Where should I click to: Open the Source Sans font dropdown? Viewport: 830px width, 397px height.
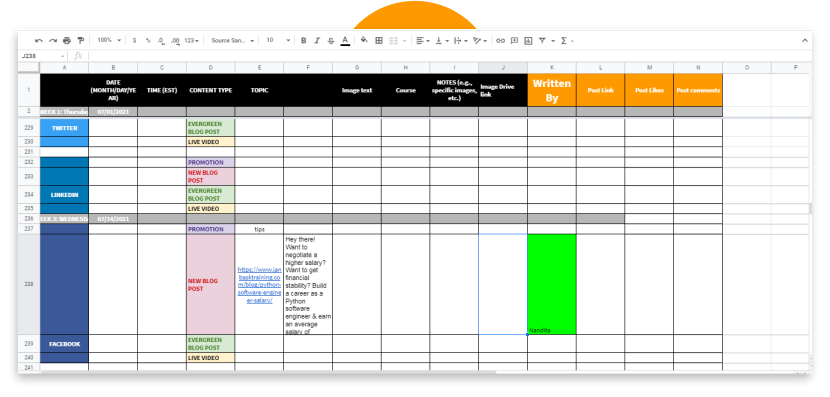(232, 40)
